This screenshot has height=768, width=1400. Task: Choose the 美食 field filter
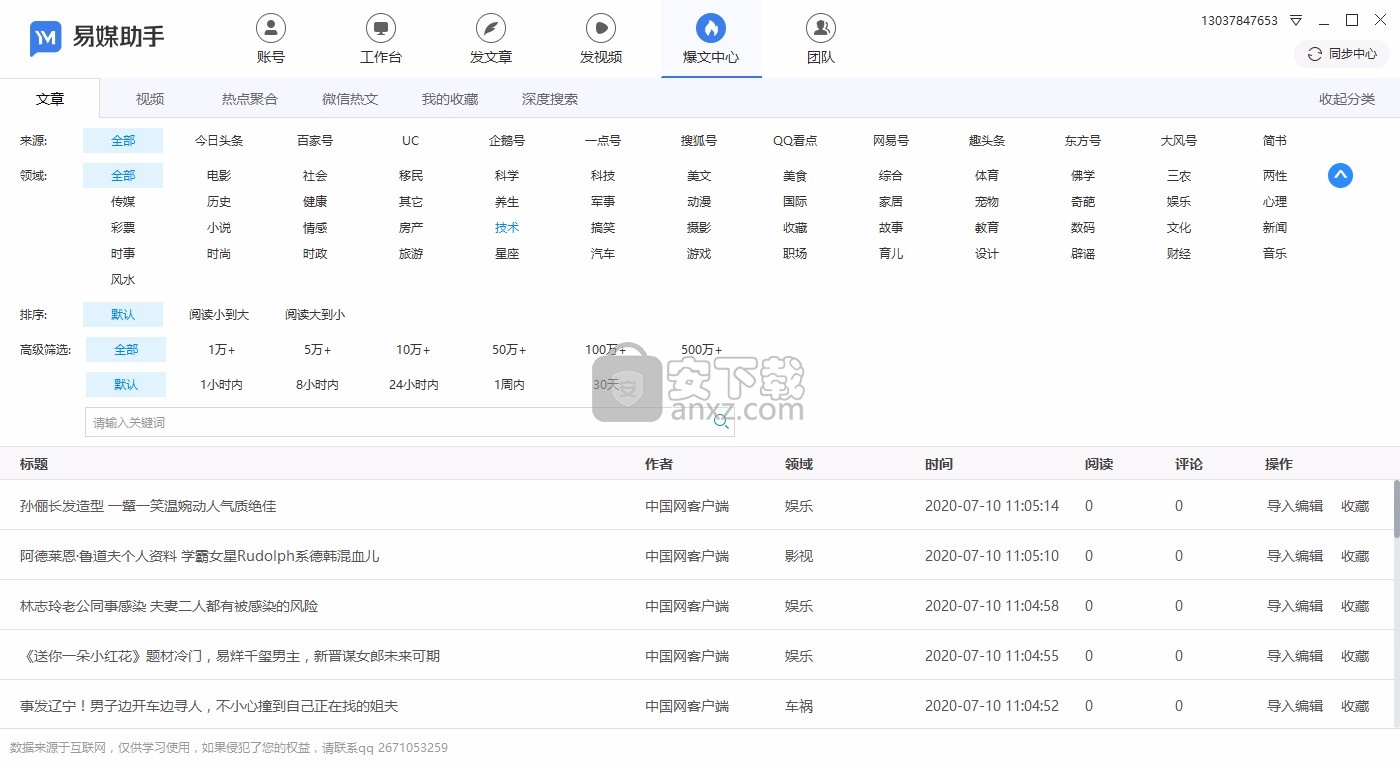tap(795, 176)
